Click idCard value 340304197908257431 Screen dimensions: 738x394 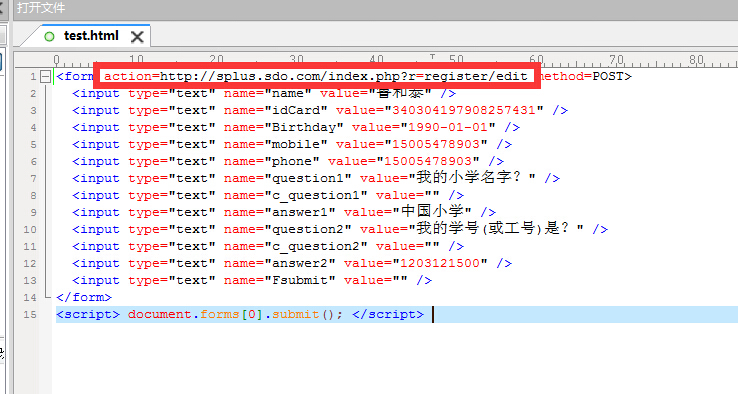tap(464, 110)
